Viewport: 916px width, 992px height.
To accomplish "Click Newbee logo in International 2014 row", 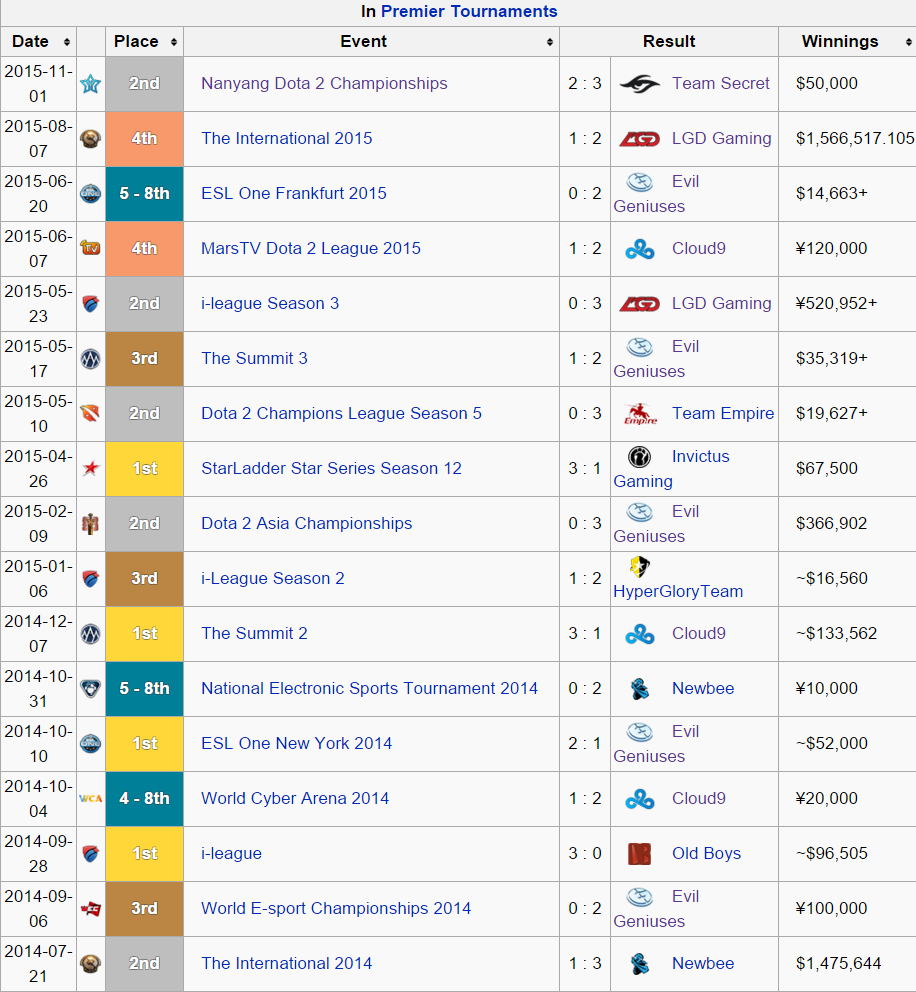I will pos(639,964).
